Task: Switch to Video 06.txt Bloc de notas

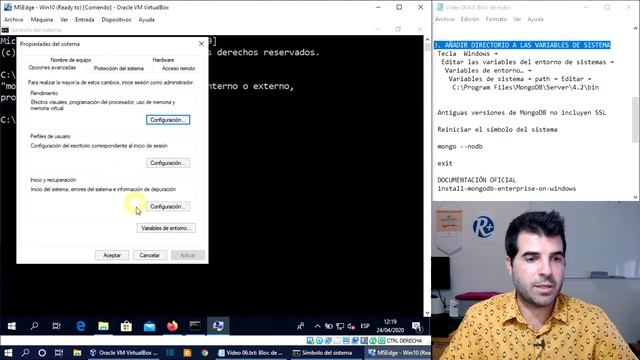Action: 250,353
